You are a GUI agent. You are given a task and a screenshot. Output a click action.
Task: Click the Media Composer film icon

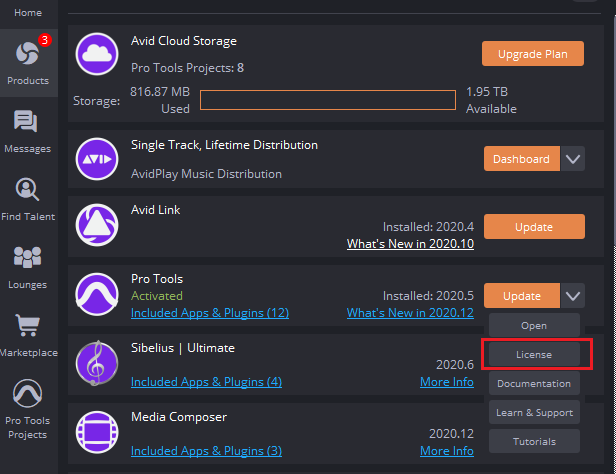click(x=97, y=432)
